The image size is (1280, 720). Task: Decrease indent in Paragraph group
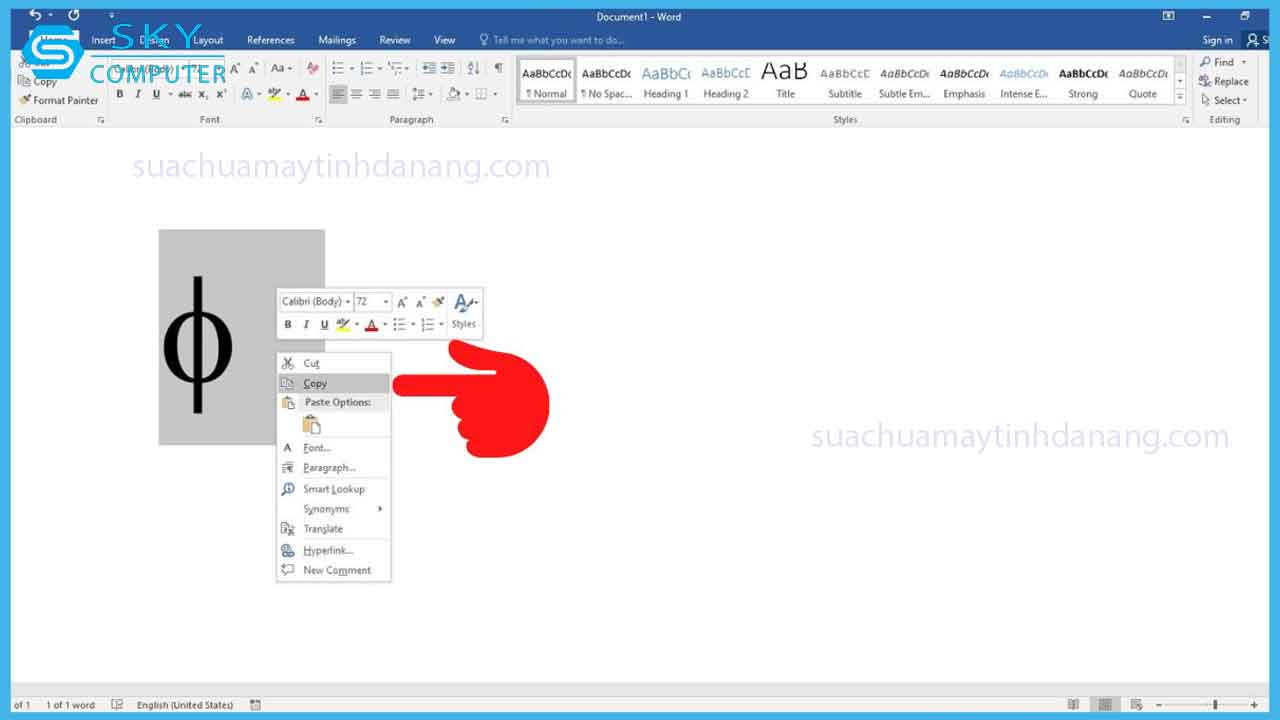[x=429, y=68]
